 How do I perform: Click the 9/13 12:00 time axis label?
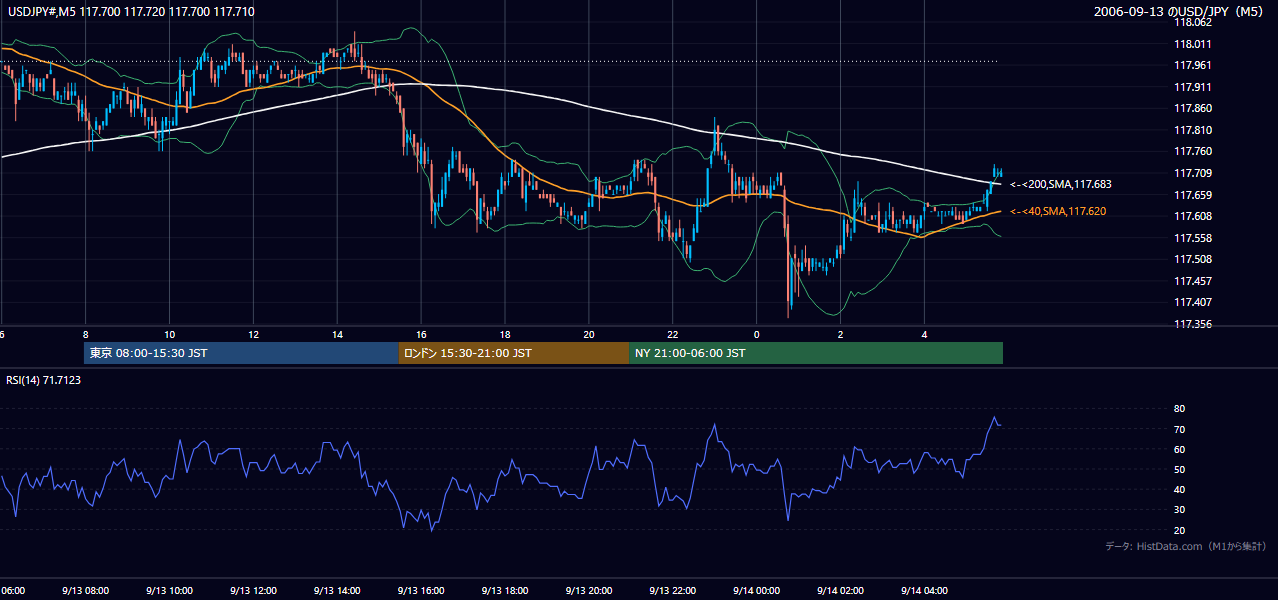coord(254,590)
